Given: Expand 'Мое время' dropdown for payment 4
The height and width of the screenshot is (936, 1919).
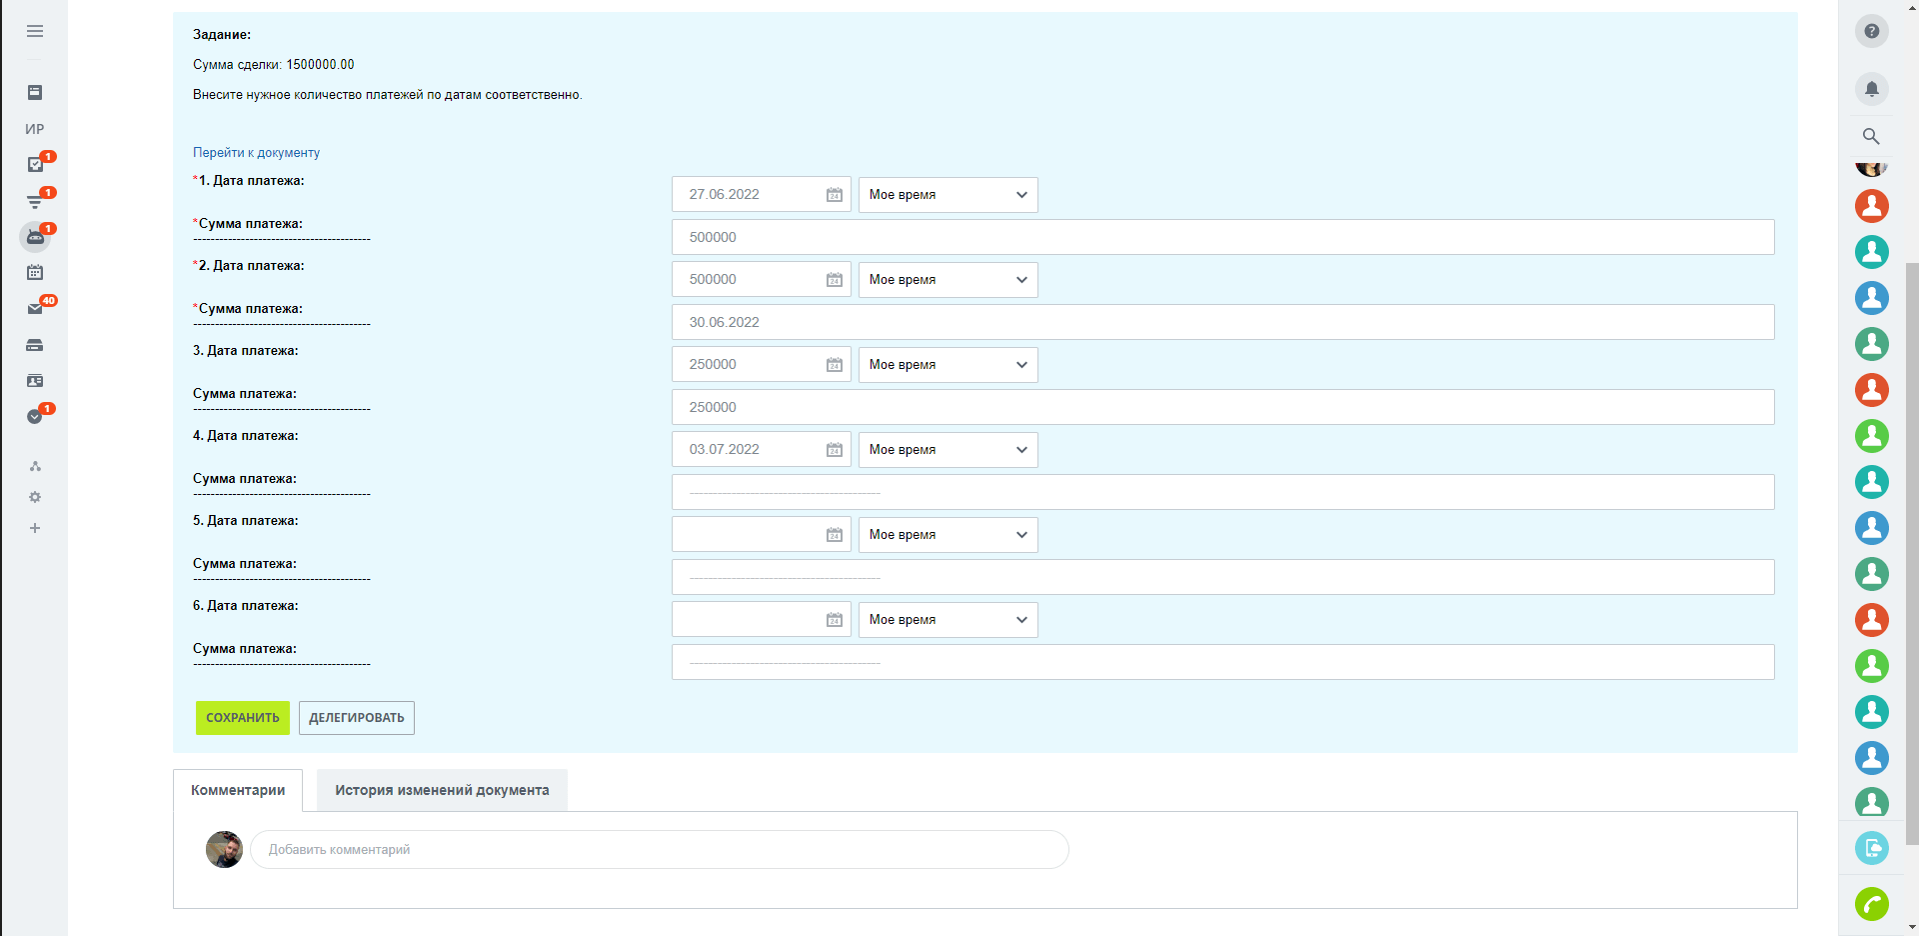Looking at the screenshot, I should pyautogui.click(x=947, y=450).
